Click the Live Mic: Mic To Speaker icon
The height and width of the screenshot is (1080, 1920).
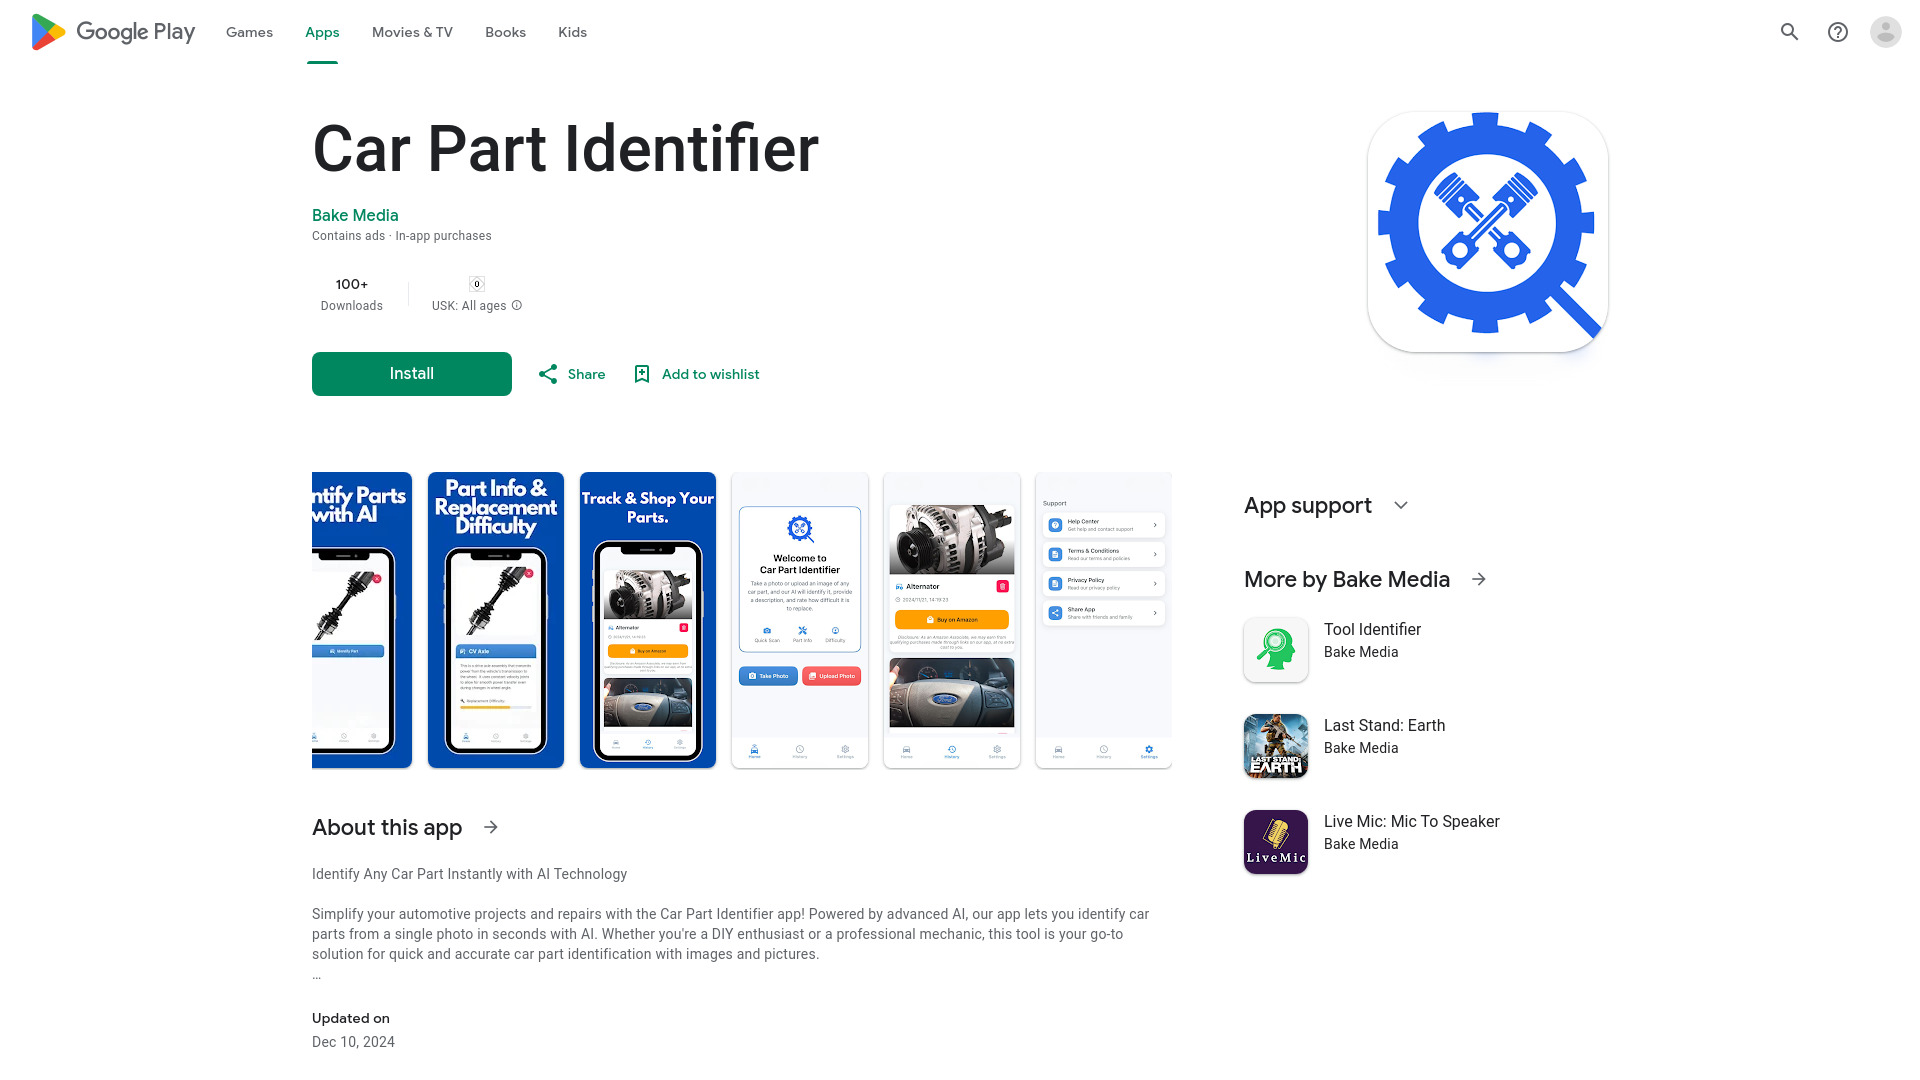1275,841
